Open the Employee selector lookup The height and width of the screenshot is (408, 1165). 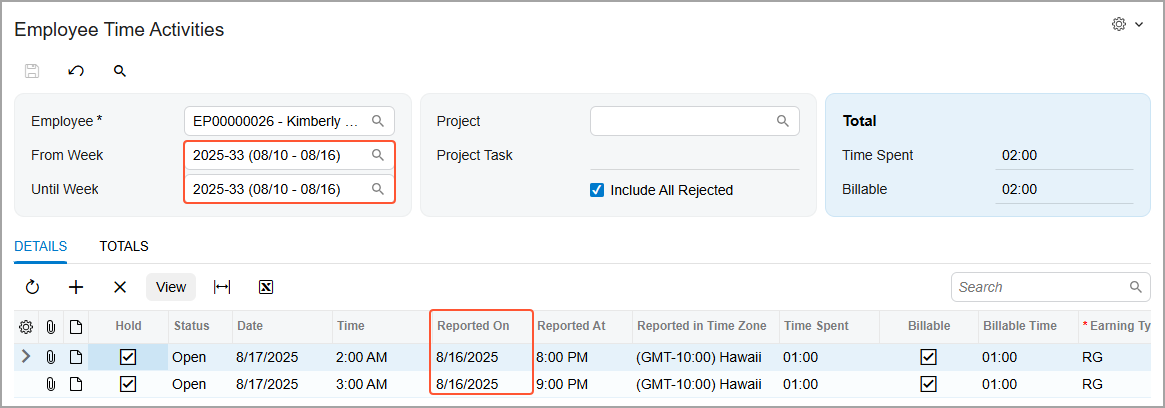[378, 121]
